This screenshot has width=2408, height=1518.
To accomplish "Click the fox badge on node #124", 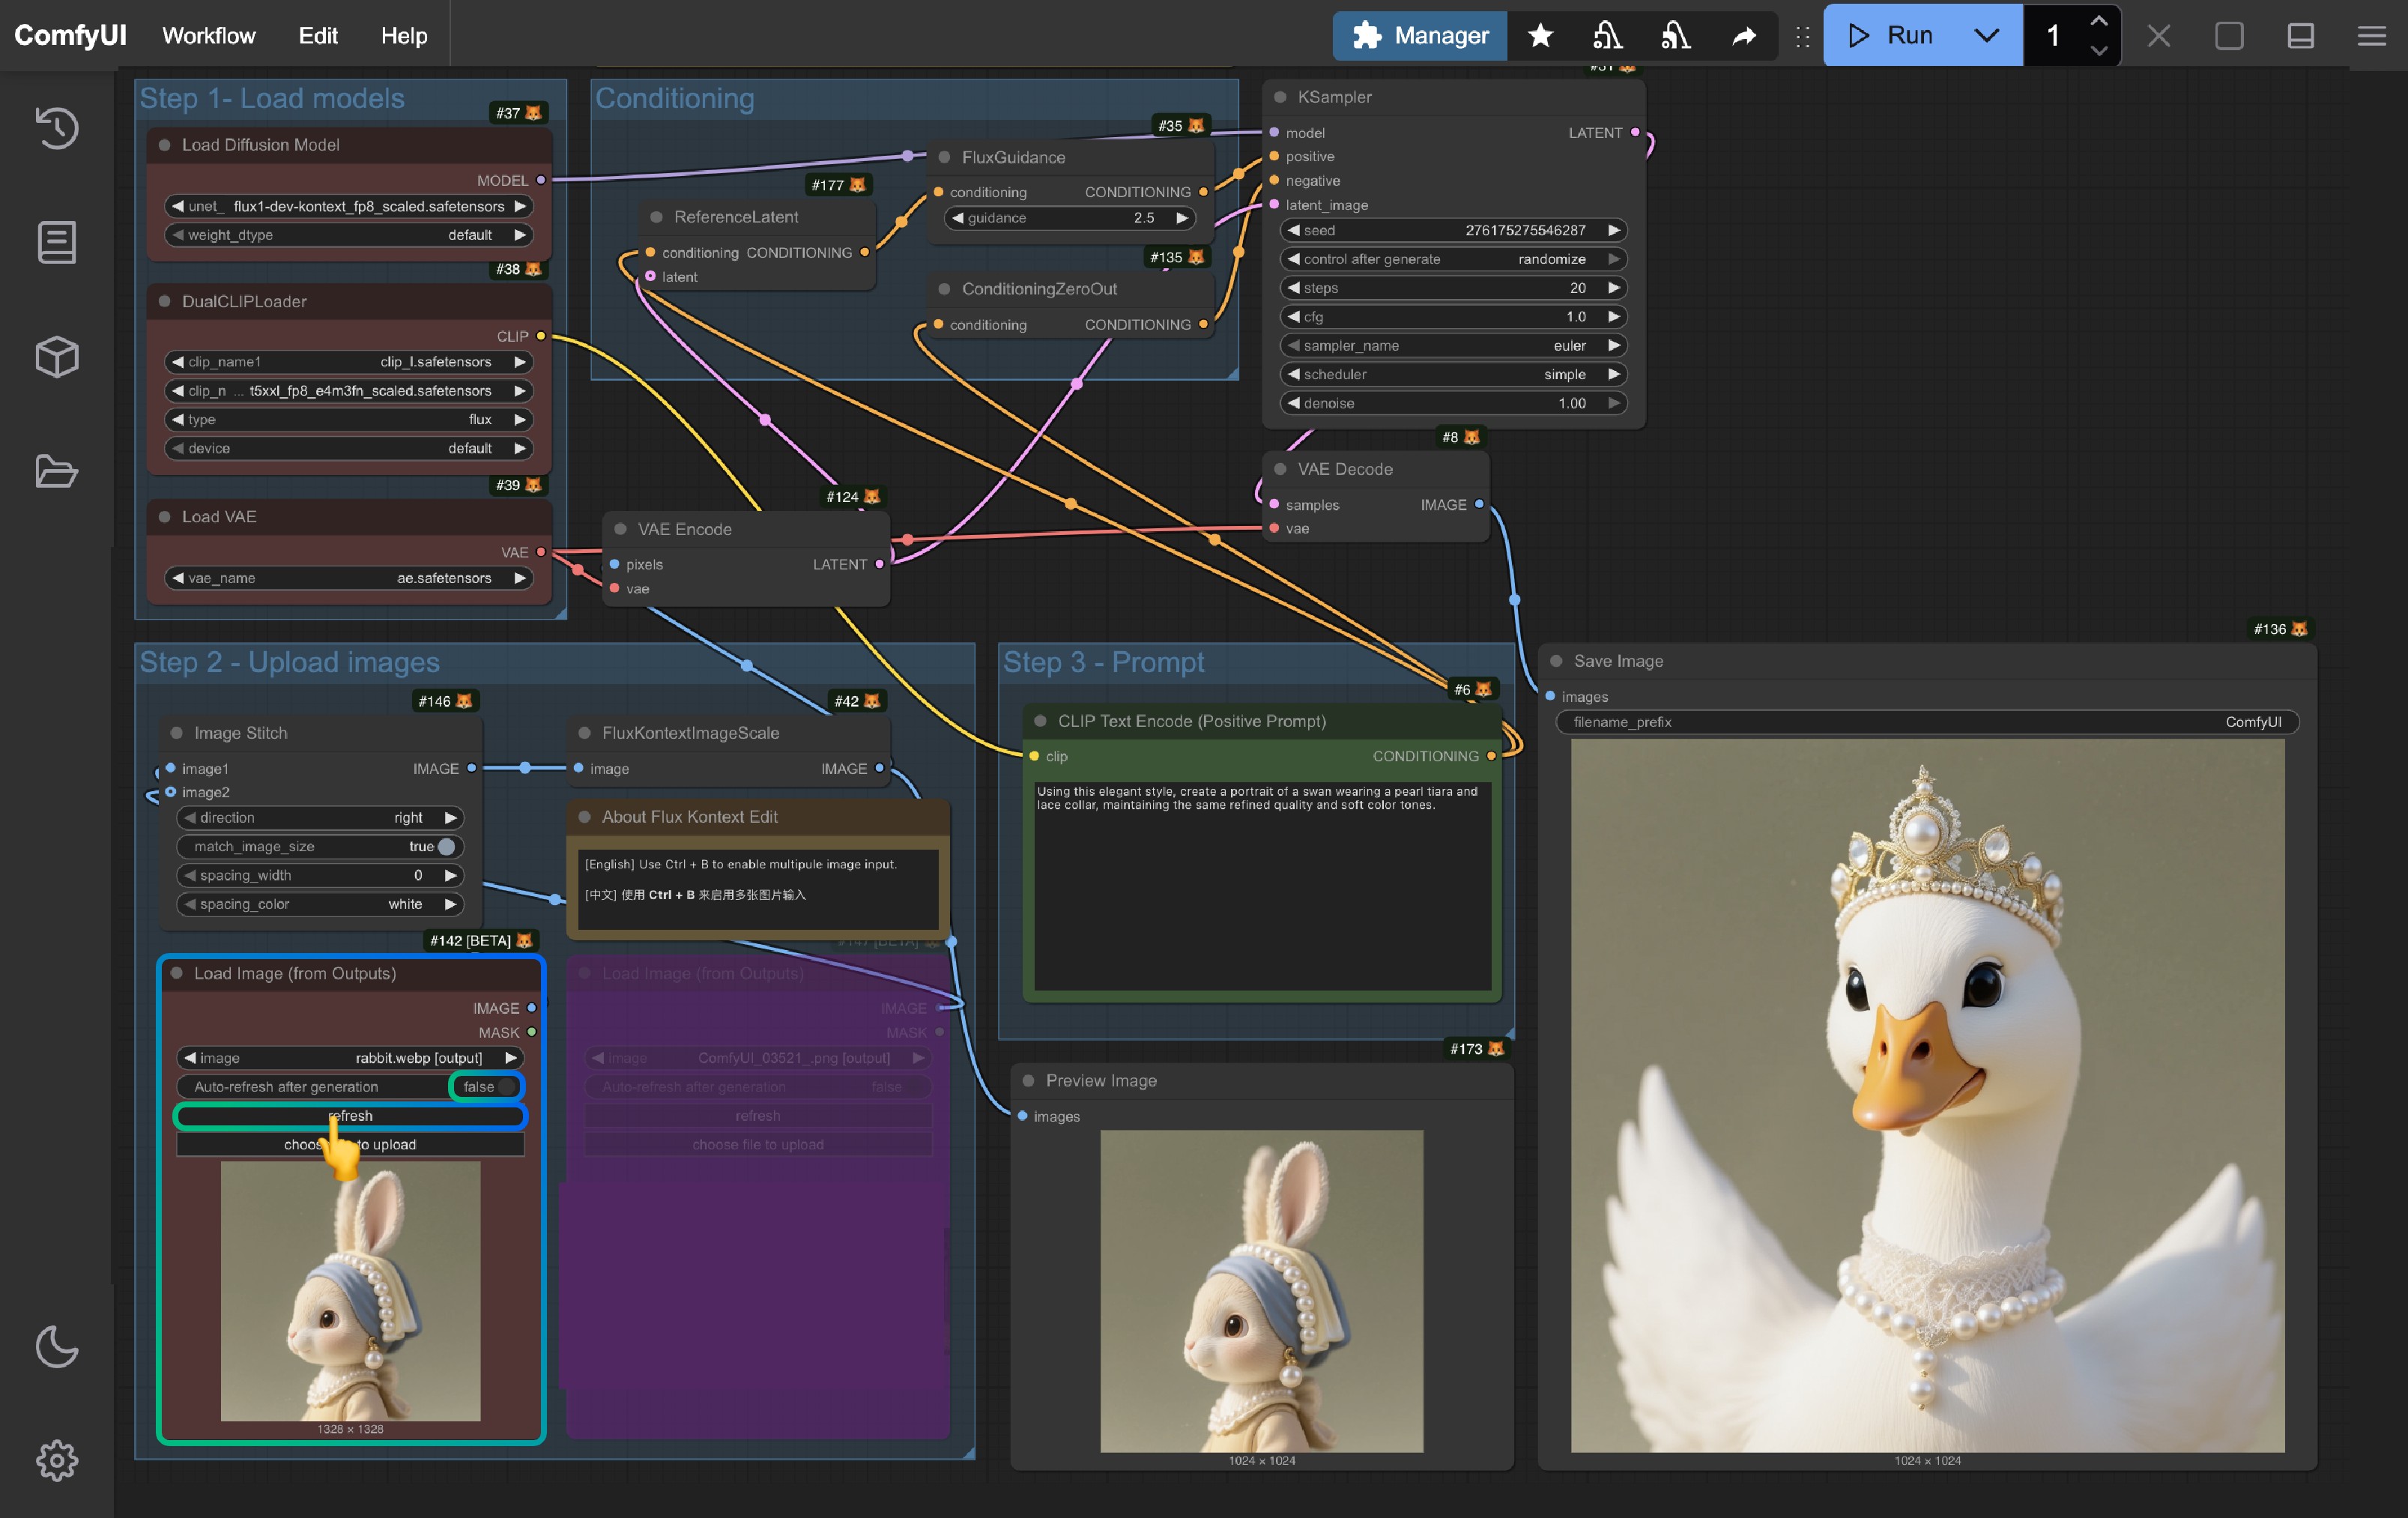I will point(872,496).
